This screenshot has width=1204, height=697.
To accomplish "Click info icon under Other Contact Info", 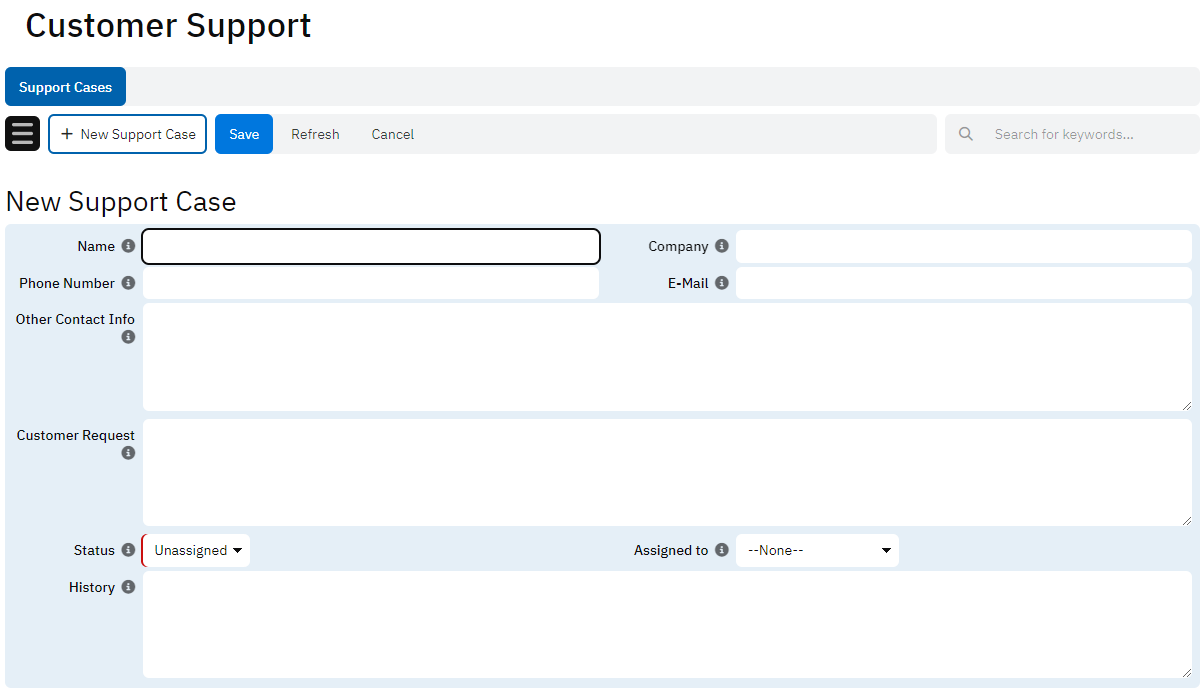I will (128, 337).
